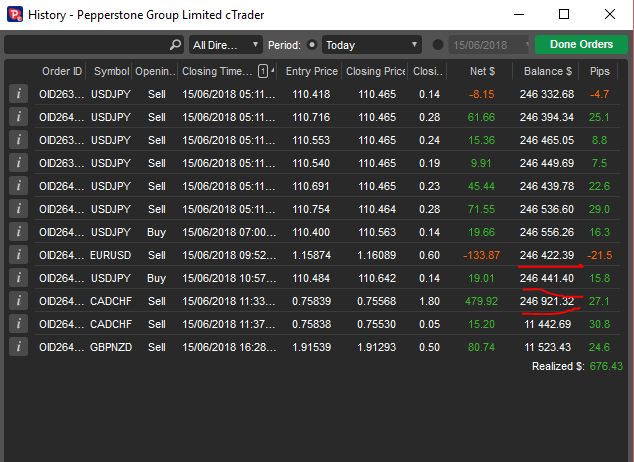Click entry price 1.15874
This screenshot has width=634, height=462.
click(x=311, y=255)
